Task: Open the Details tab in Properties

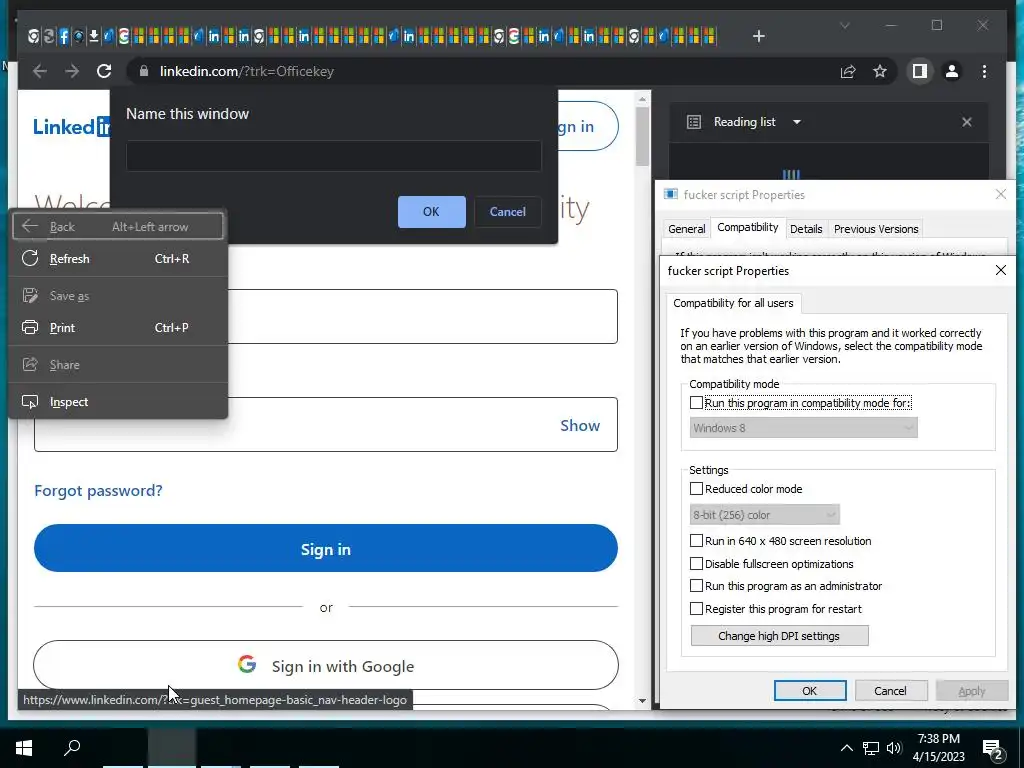Action: [x=806, y=229]
